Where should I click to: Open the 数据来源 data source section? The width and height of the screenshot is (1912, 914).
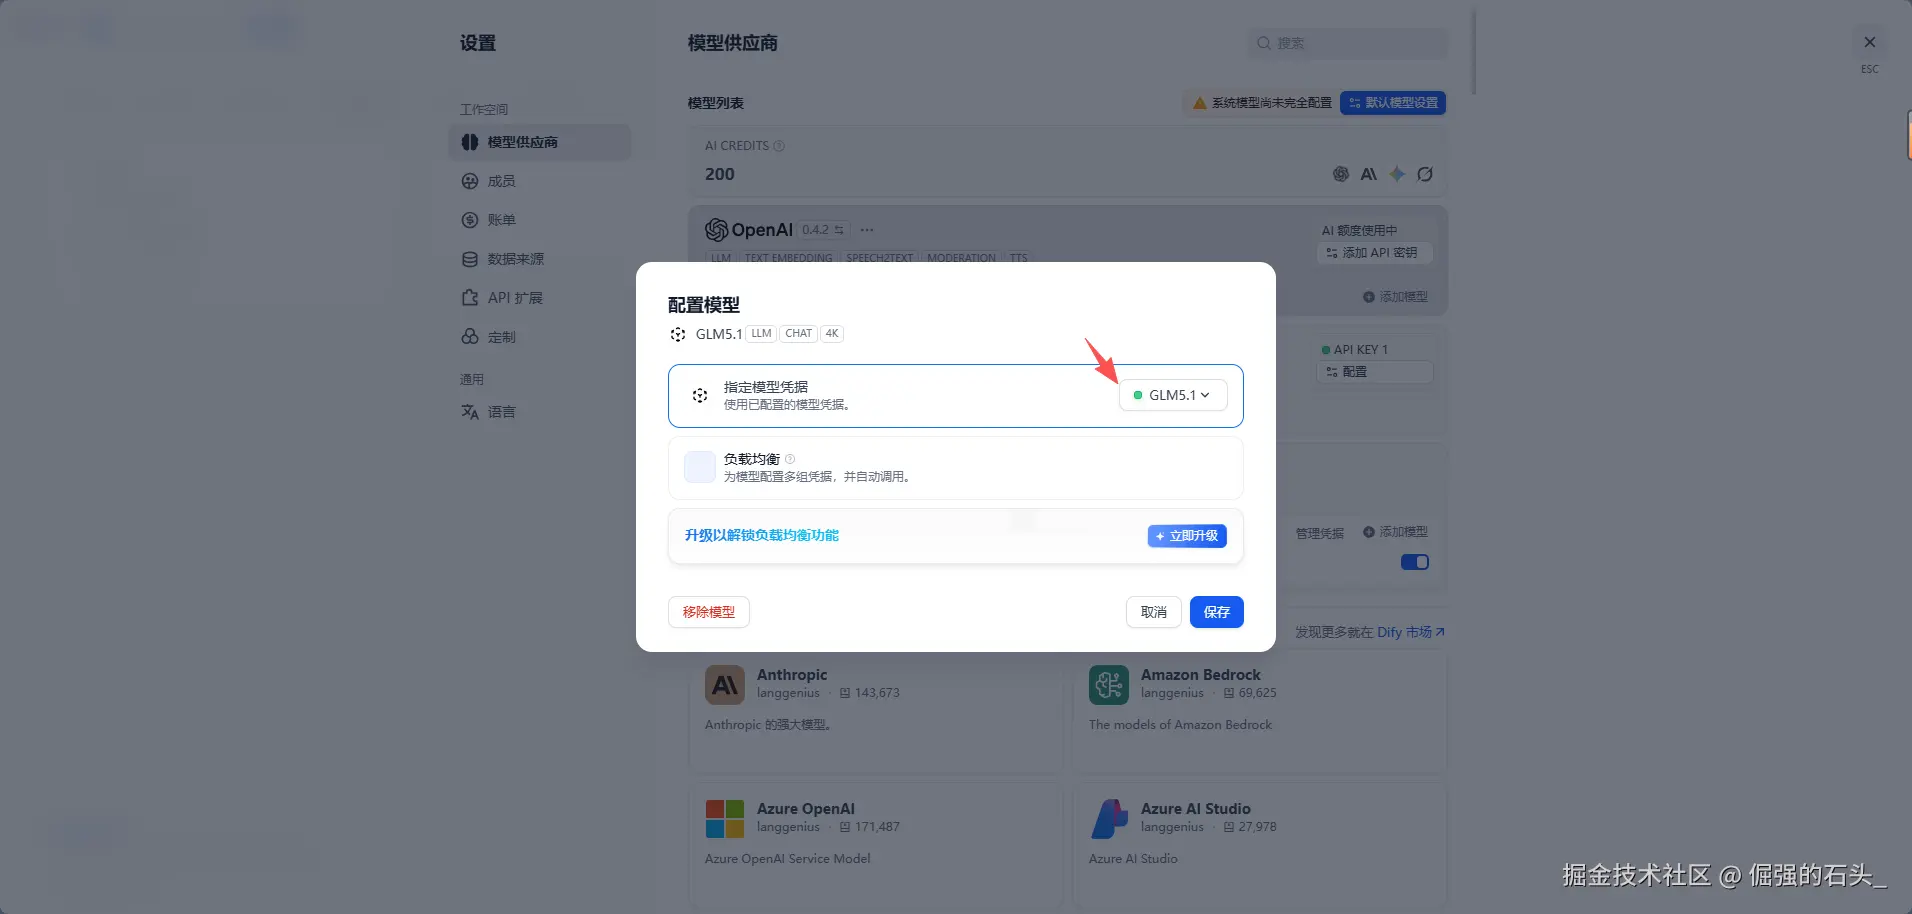[540, 259]
